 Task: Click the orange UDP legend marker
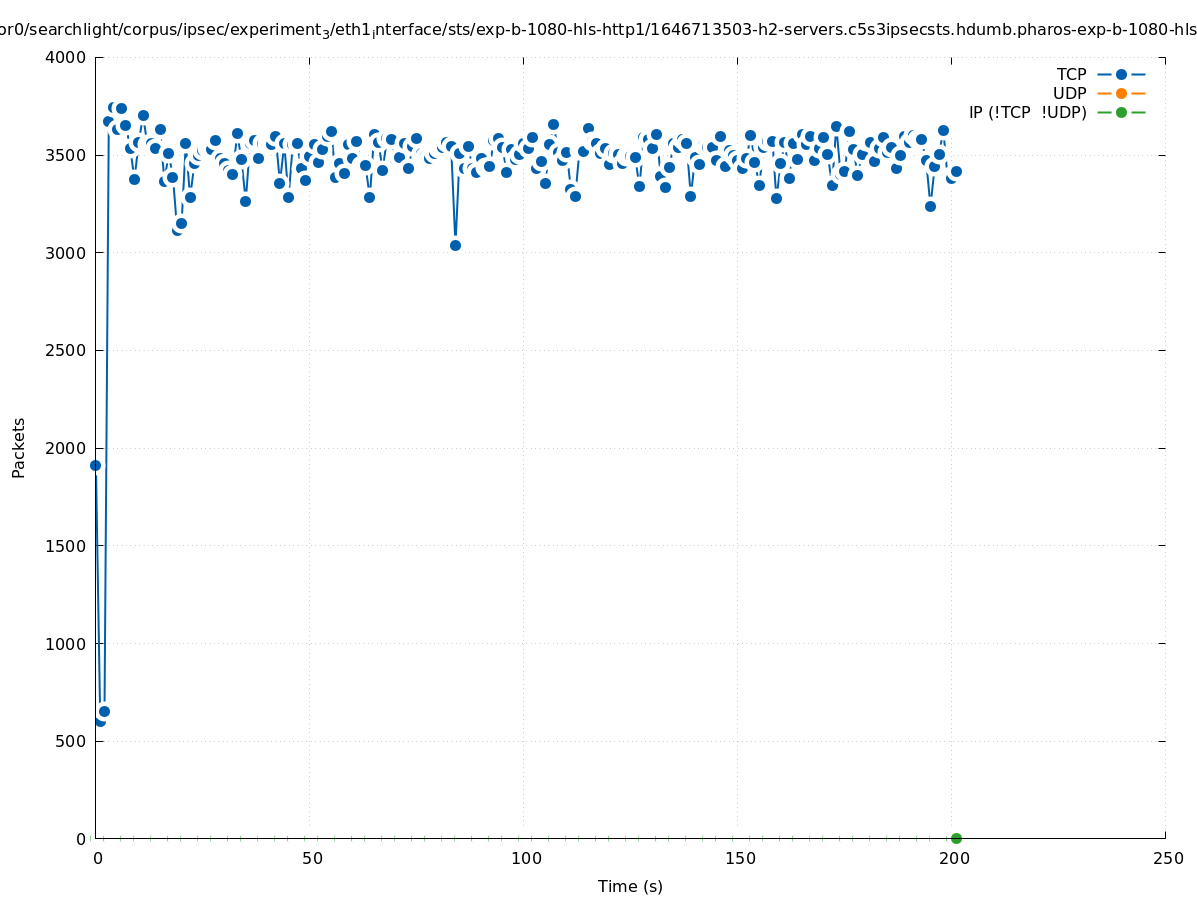point(1121,93)
